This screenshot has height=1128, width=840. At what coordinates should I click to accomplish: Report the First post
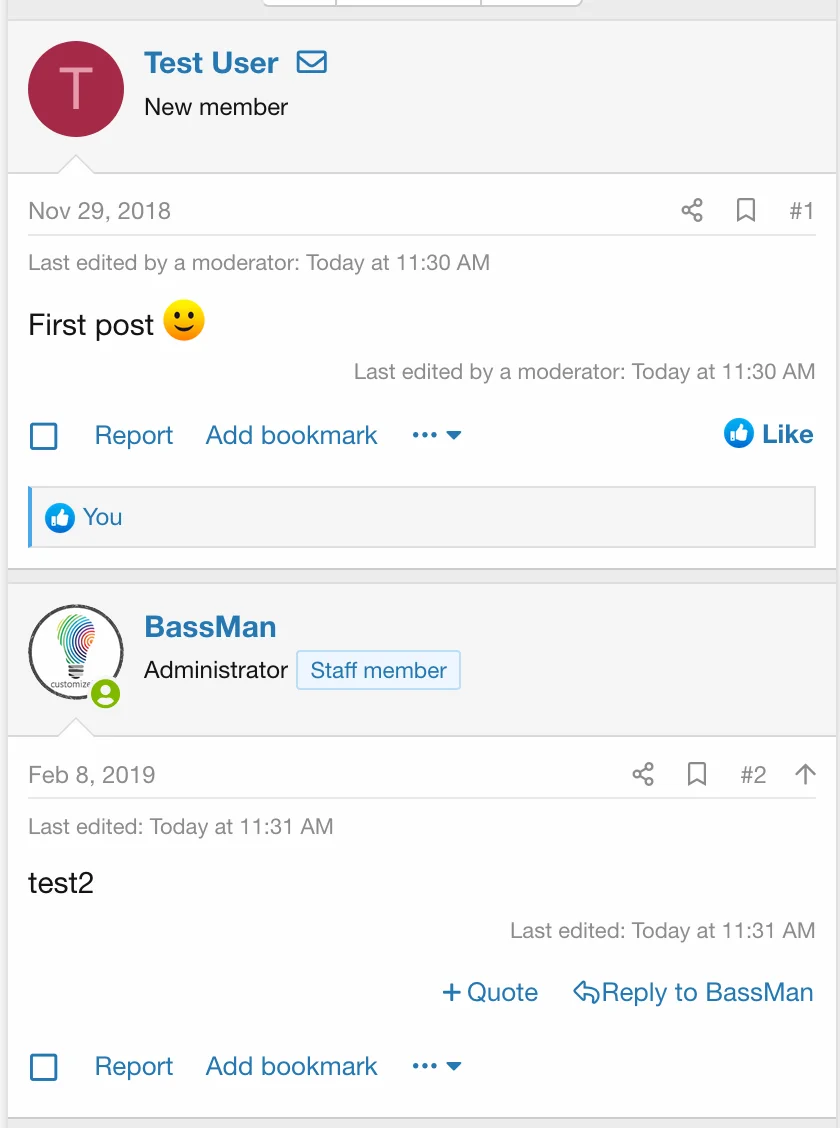134,435
